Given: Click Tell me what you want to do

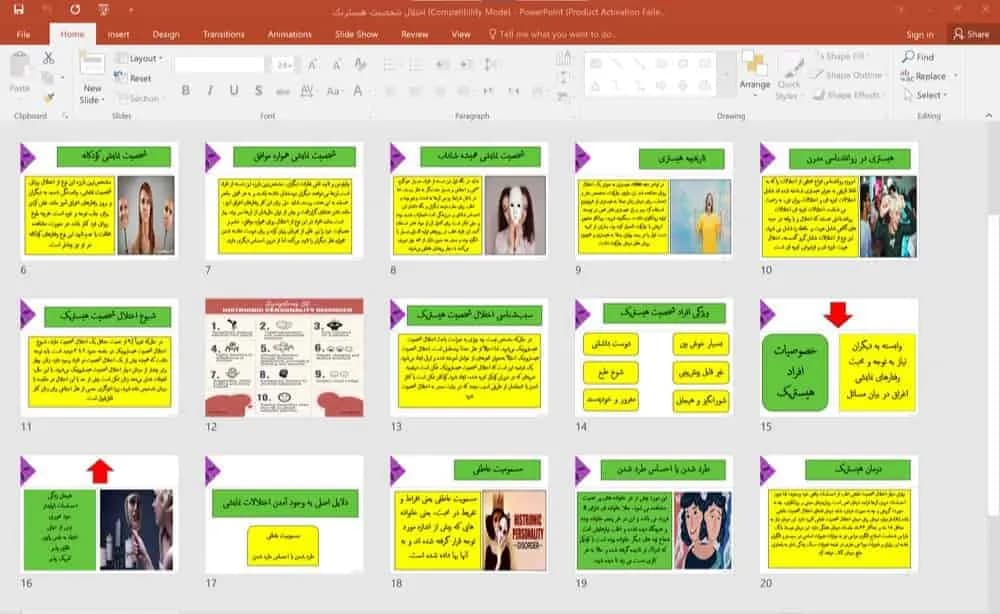Looking at the screenshot, I should click(552, 34).
